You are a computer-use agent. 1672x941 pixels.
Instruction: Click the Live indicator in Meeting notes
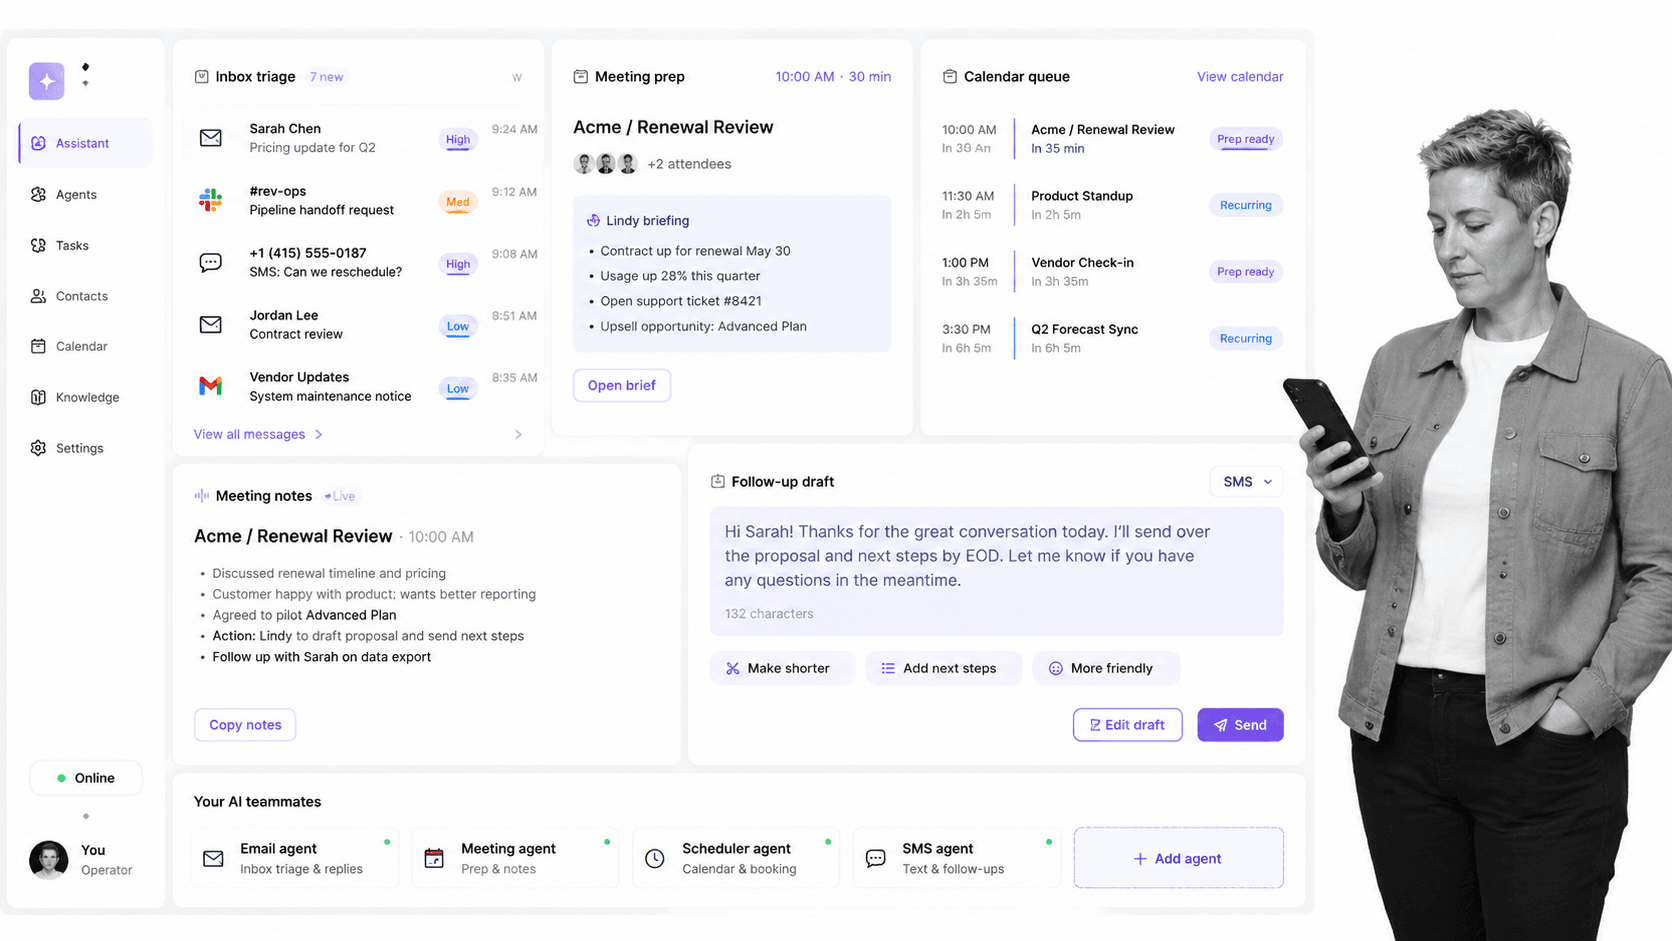click(x=341, y=496)
